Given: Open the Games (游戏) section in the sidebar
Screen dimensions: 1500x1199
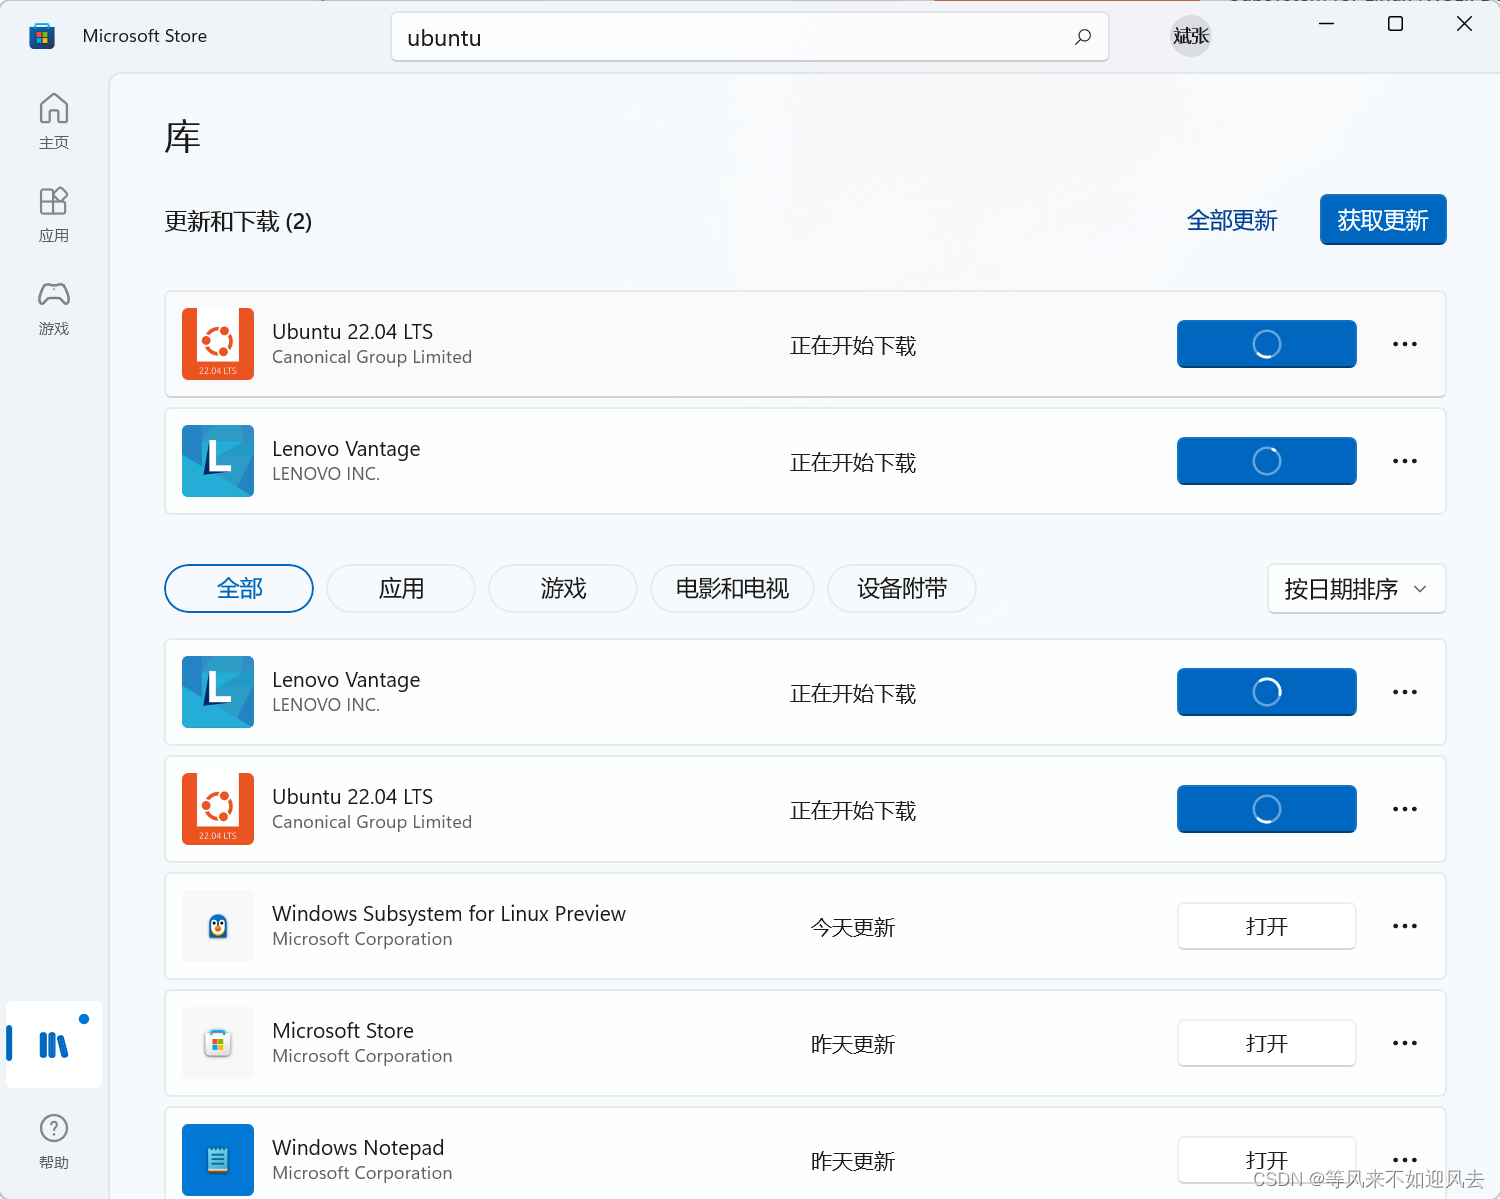Looking at the screenshot, I should point(53,307).
